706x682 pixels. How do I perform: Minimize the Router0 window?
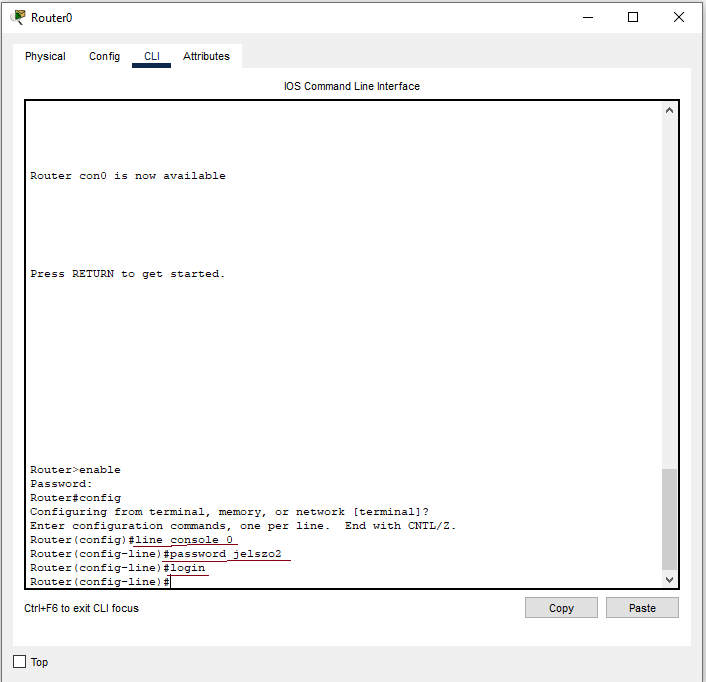click(586, 17)
